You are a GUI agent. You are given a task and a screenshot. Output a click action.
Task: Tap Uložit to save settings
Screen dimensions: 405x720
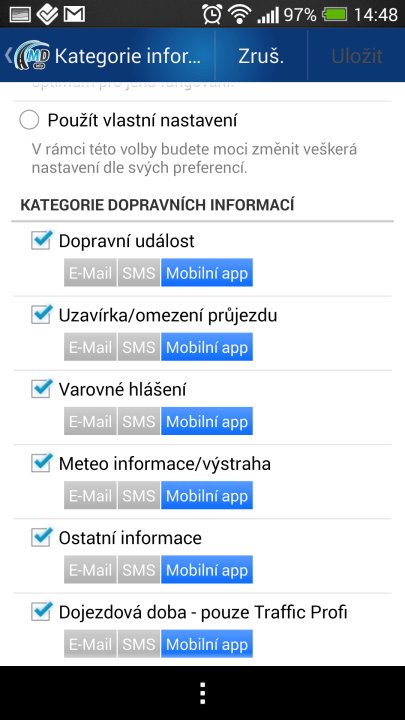[357, 56]
